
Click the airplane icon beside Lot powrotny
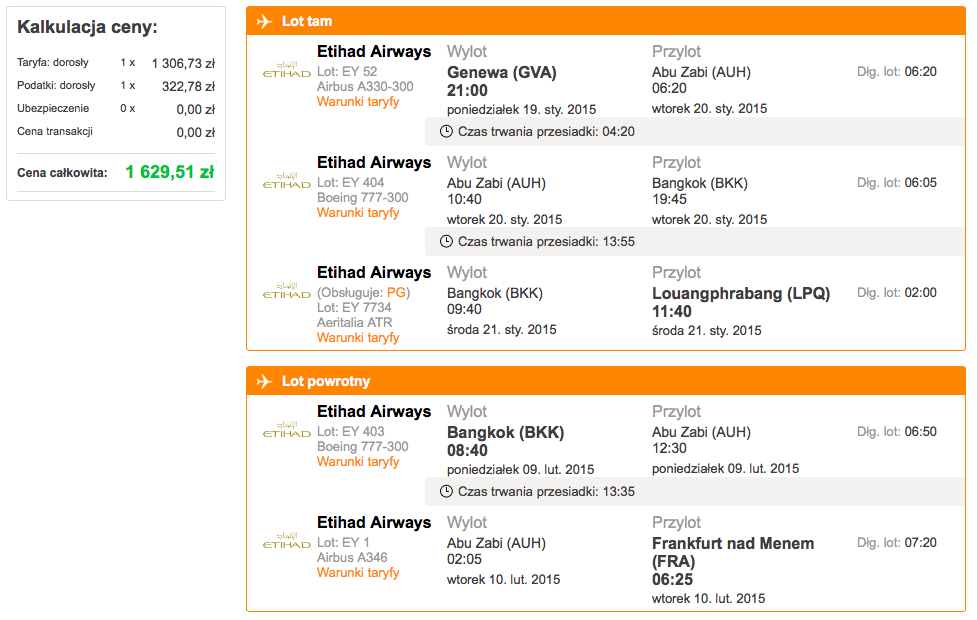coord(264,381)
